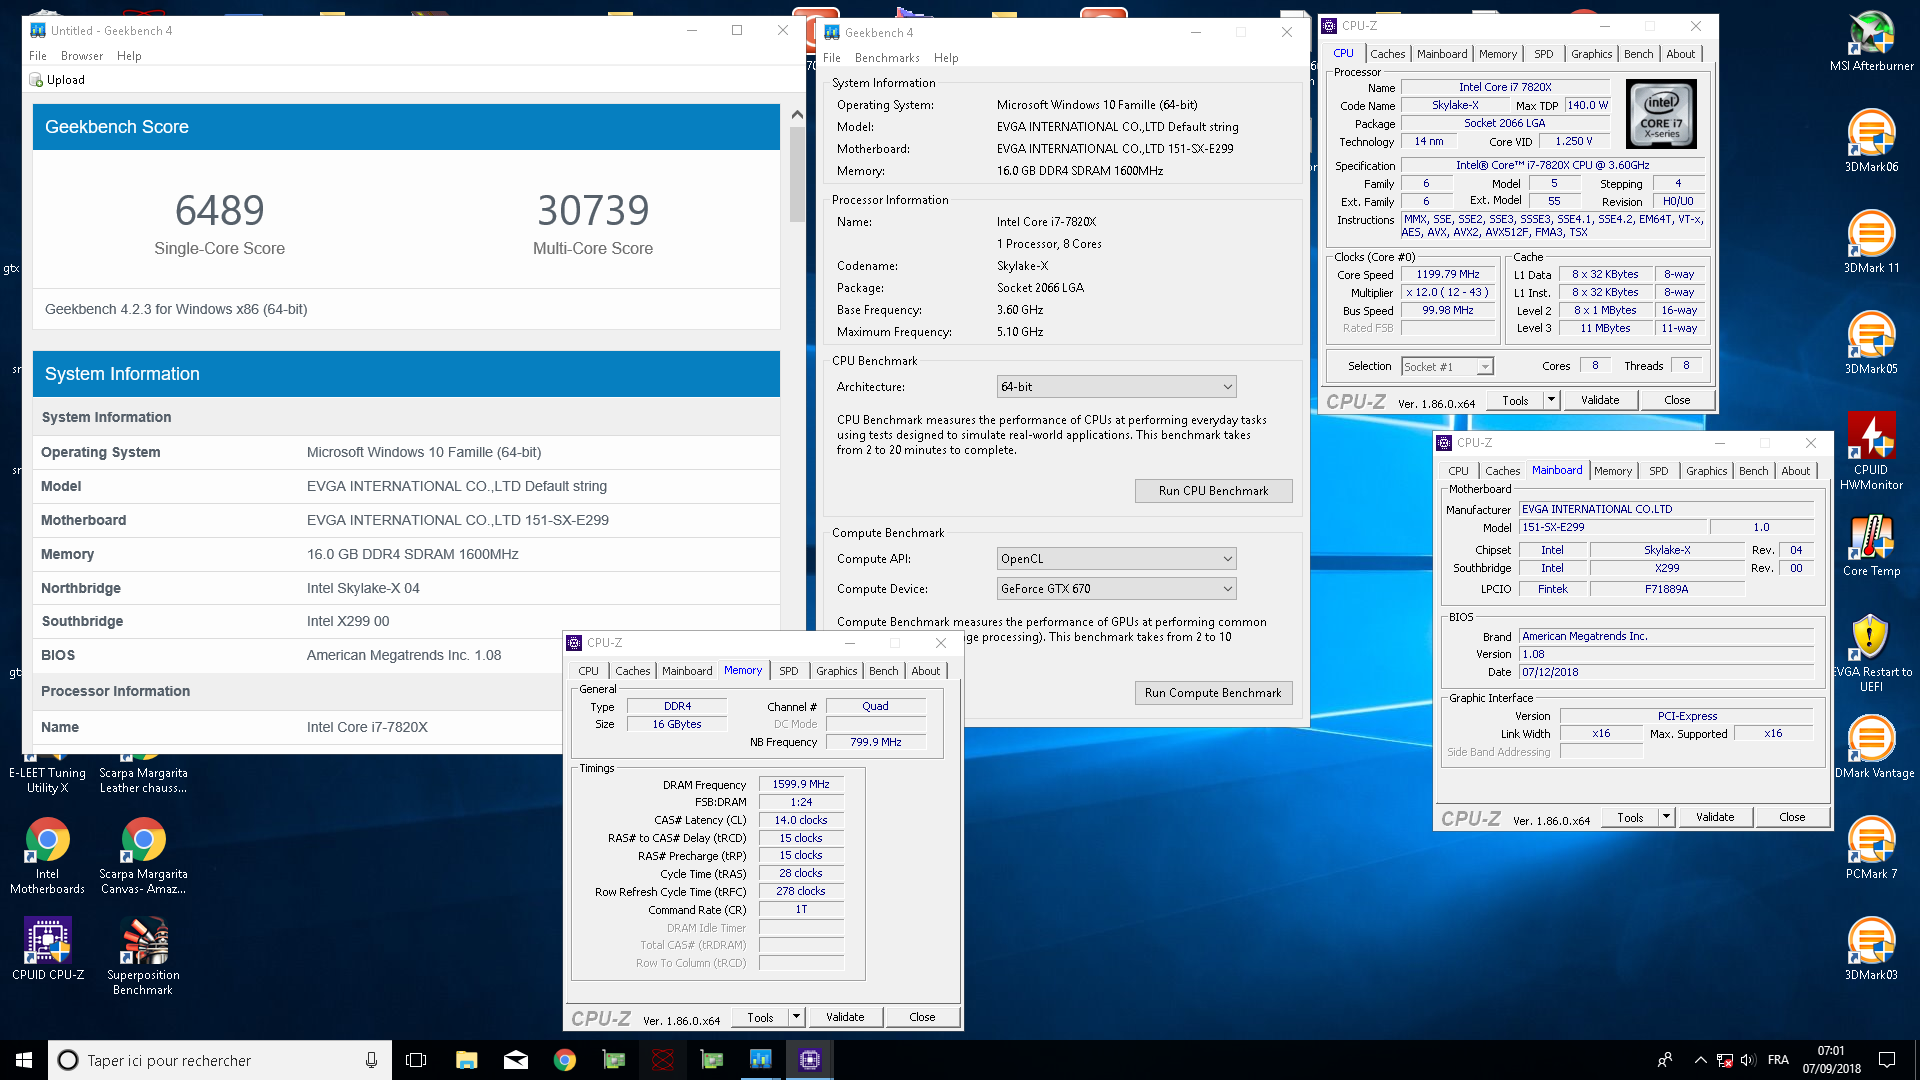Click Validate in CPU-Z CPU window
Image resolution: width=1920 pixels, height=1080 pixels.
pos(1600,400)
